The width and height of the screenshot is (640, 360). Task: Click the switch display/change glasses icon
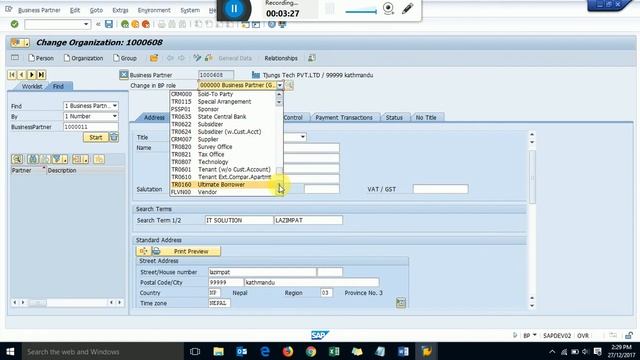click(197, 58)
